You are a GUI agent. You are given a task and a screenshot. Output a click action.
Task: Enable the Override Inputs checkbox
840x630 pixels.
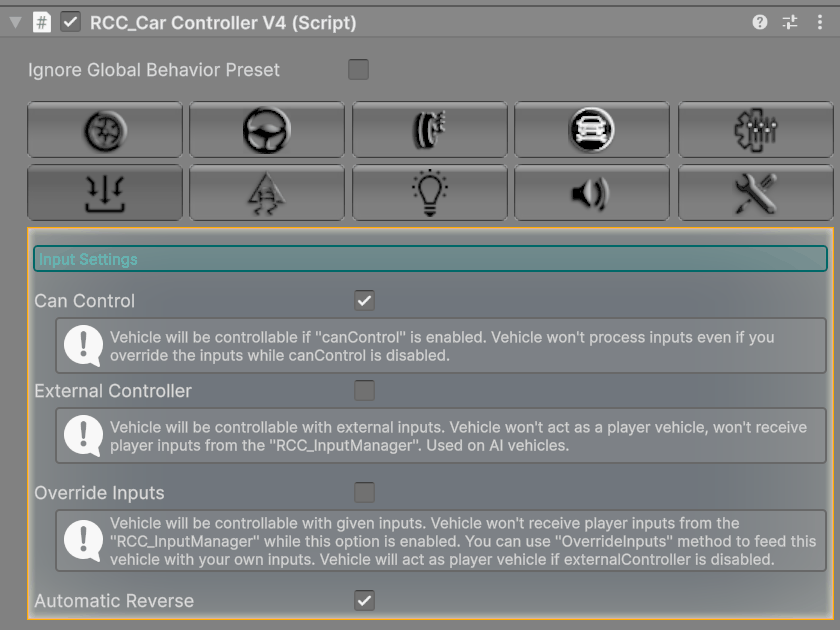[x=364, y=492]
